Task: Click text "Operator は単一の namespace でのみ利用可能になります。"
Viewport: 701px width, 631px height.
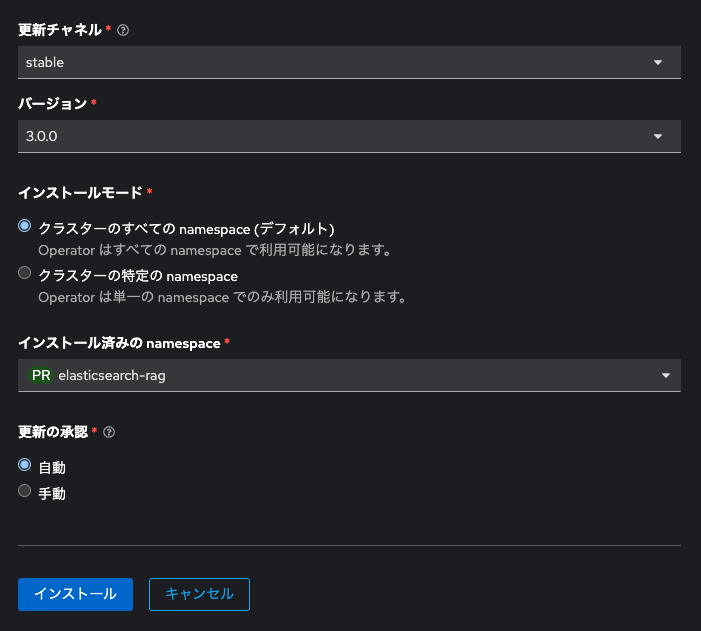Action: pyautogui.click(x=223, y=297)
